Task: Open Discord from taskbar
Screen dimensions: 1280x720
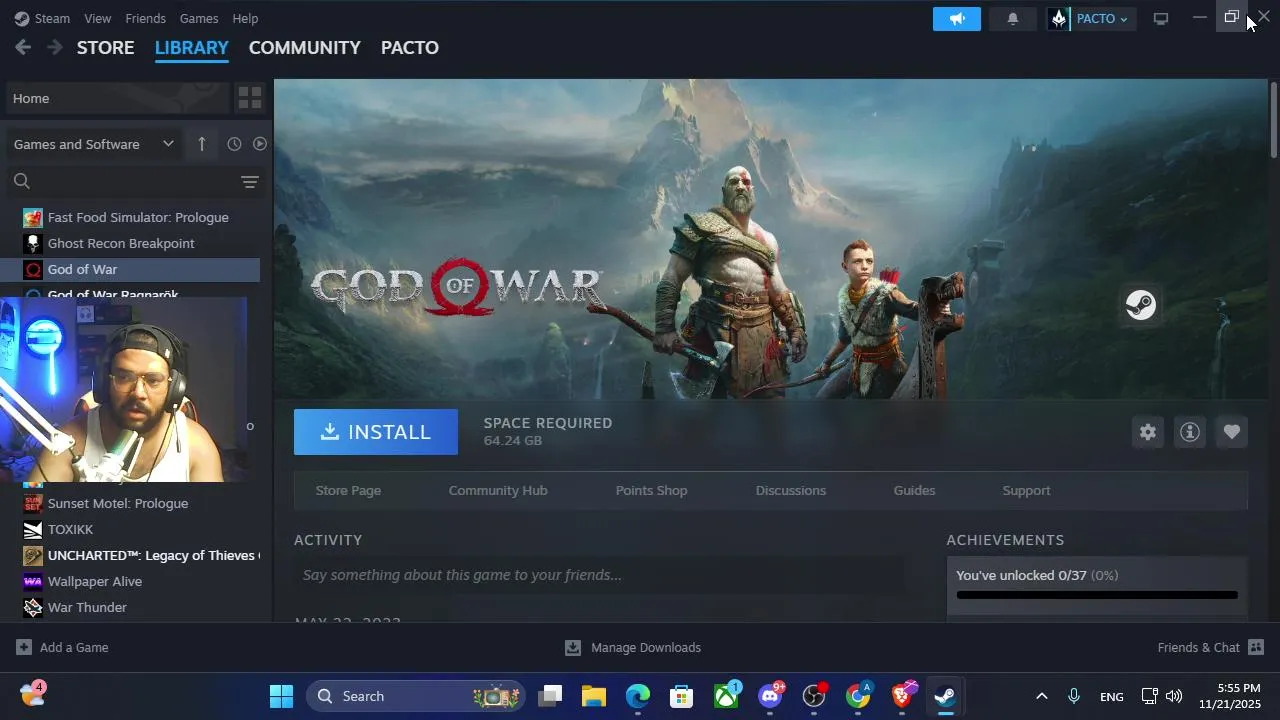Action: (770, 696)
